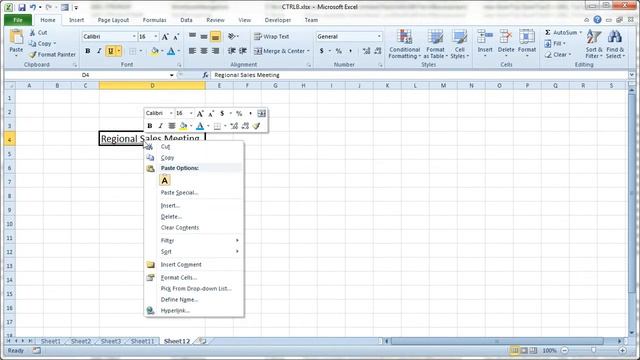640x360 pixels.
Task: Click the ribbon Shrink Font icon
Action: click(x=176, y=37)
